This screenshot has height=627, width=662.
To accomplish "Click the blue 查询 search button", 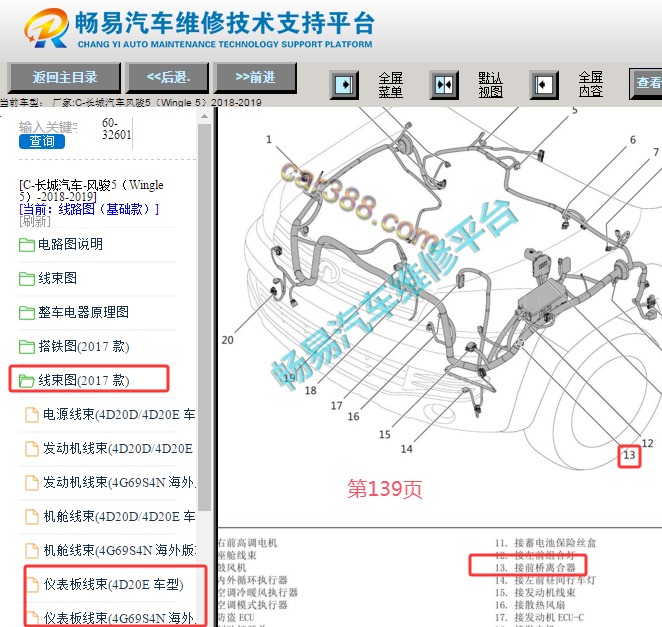I will [x=42, y=141].
